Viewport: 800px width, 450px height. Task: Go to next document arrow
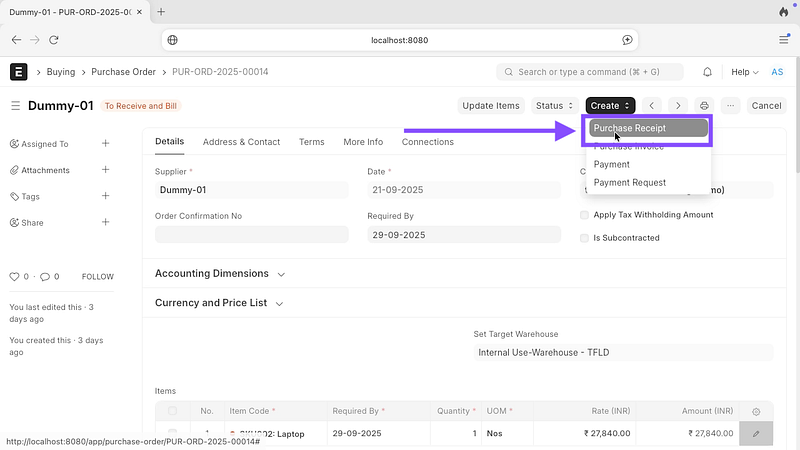coord(678,106)
